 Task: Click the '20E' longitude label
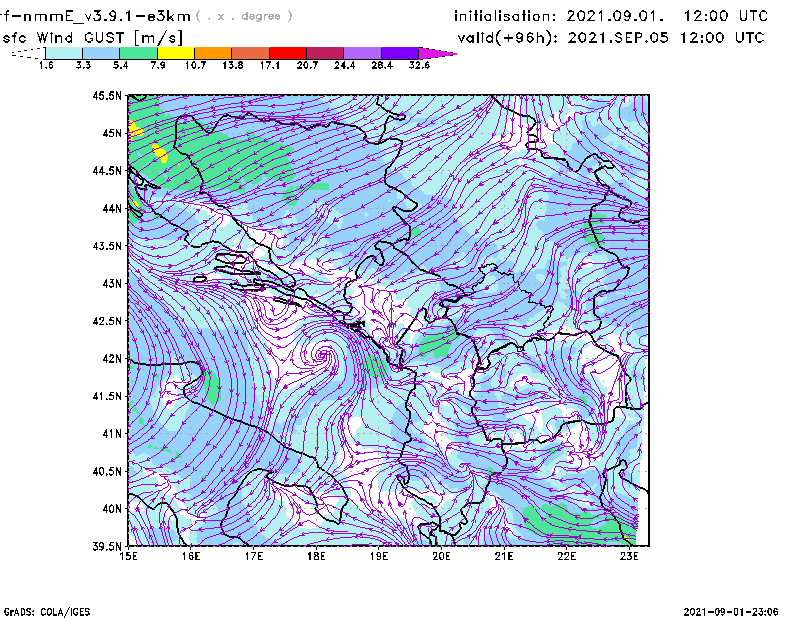pyautogui.click(x=441, y=556)
